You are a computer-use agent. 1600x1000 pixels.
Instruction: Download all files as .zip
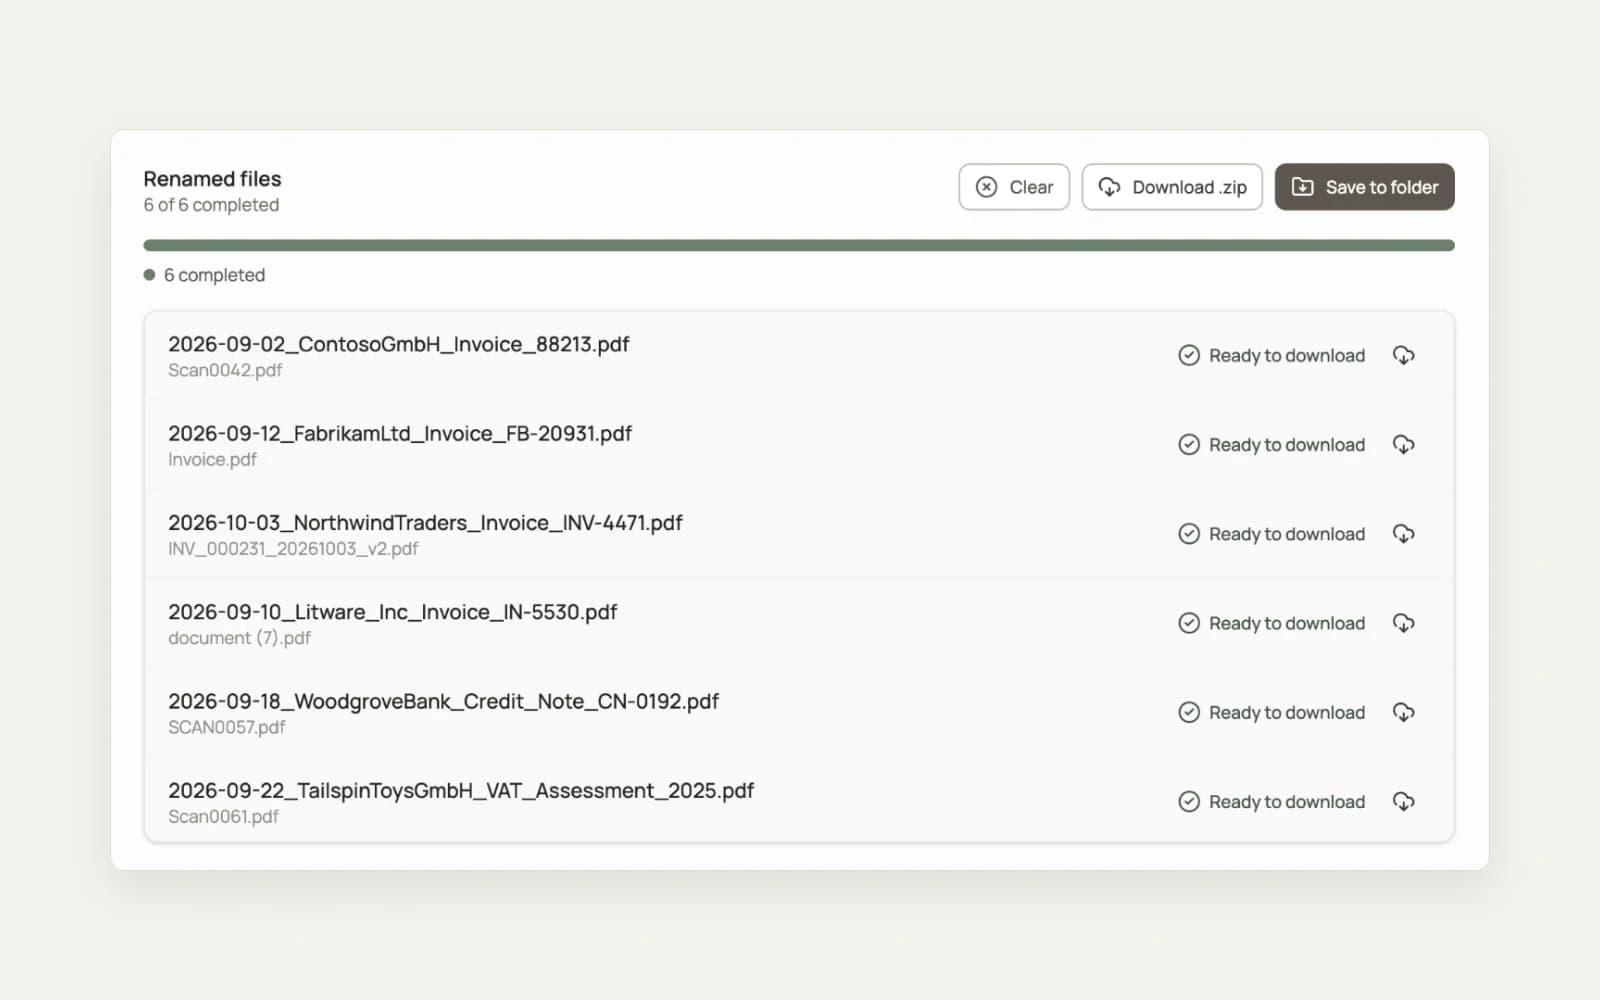(x=1172, y=187)
